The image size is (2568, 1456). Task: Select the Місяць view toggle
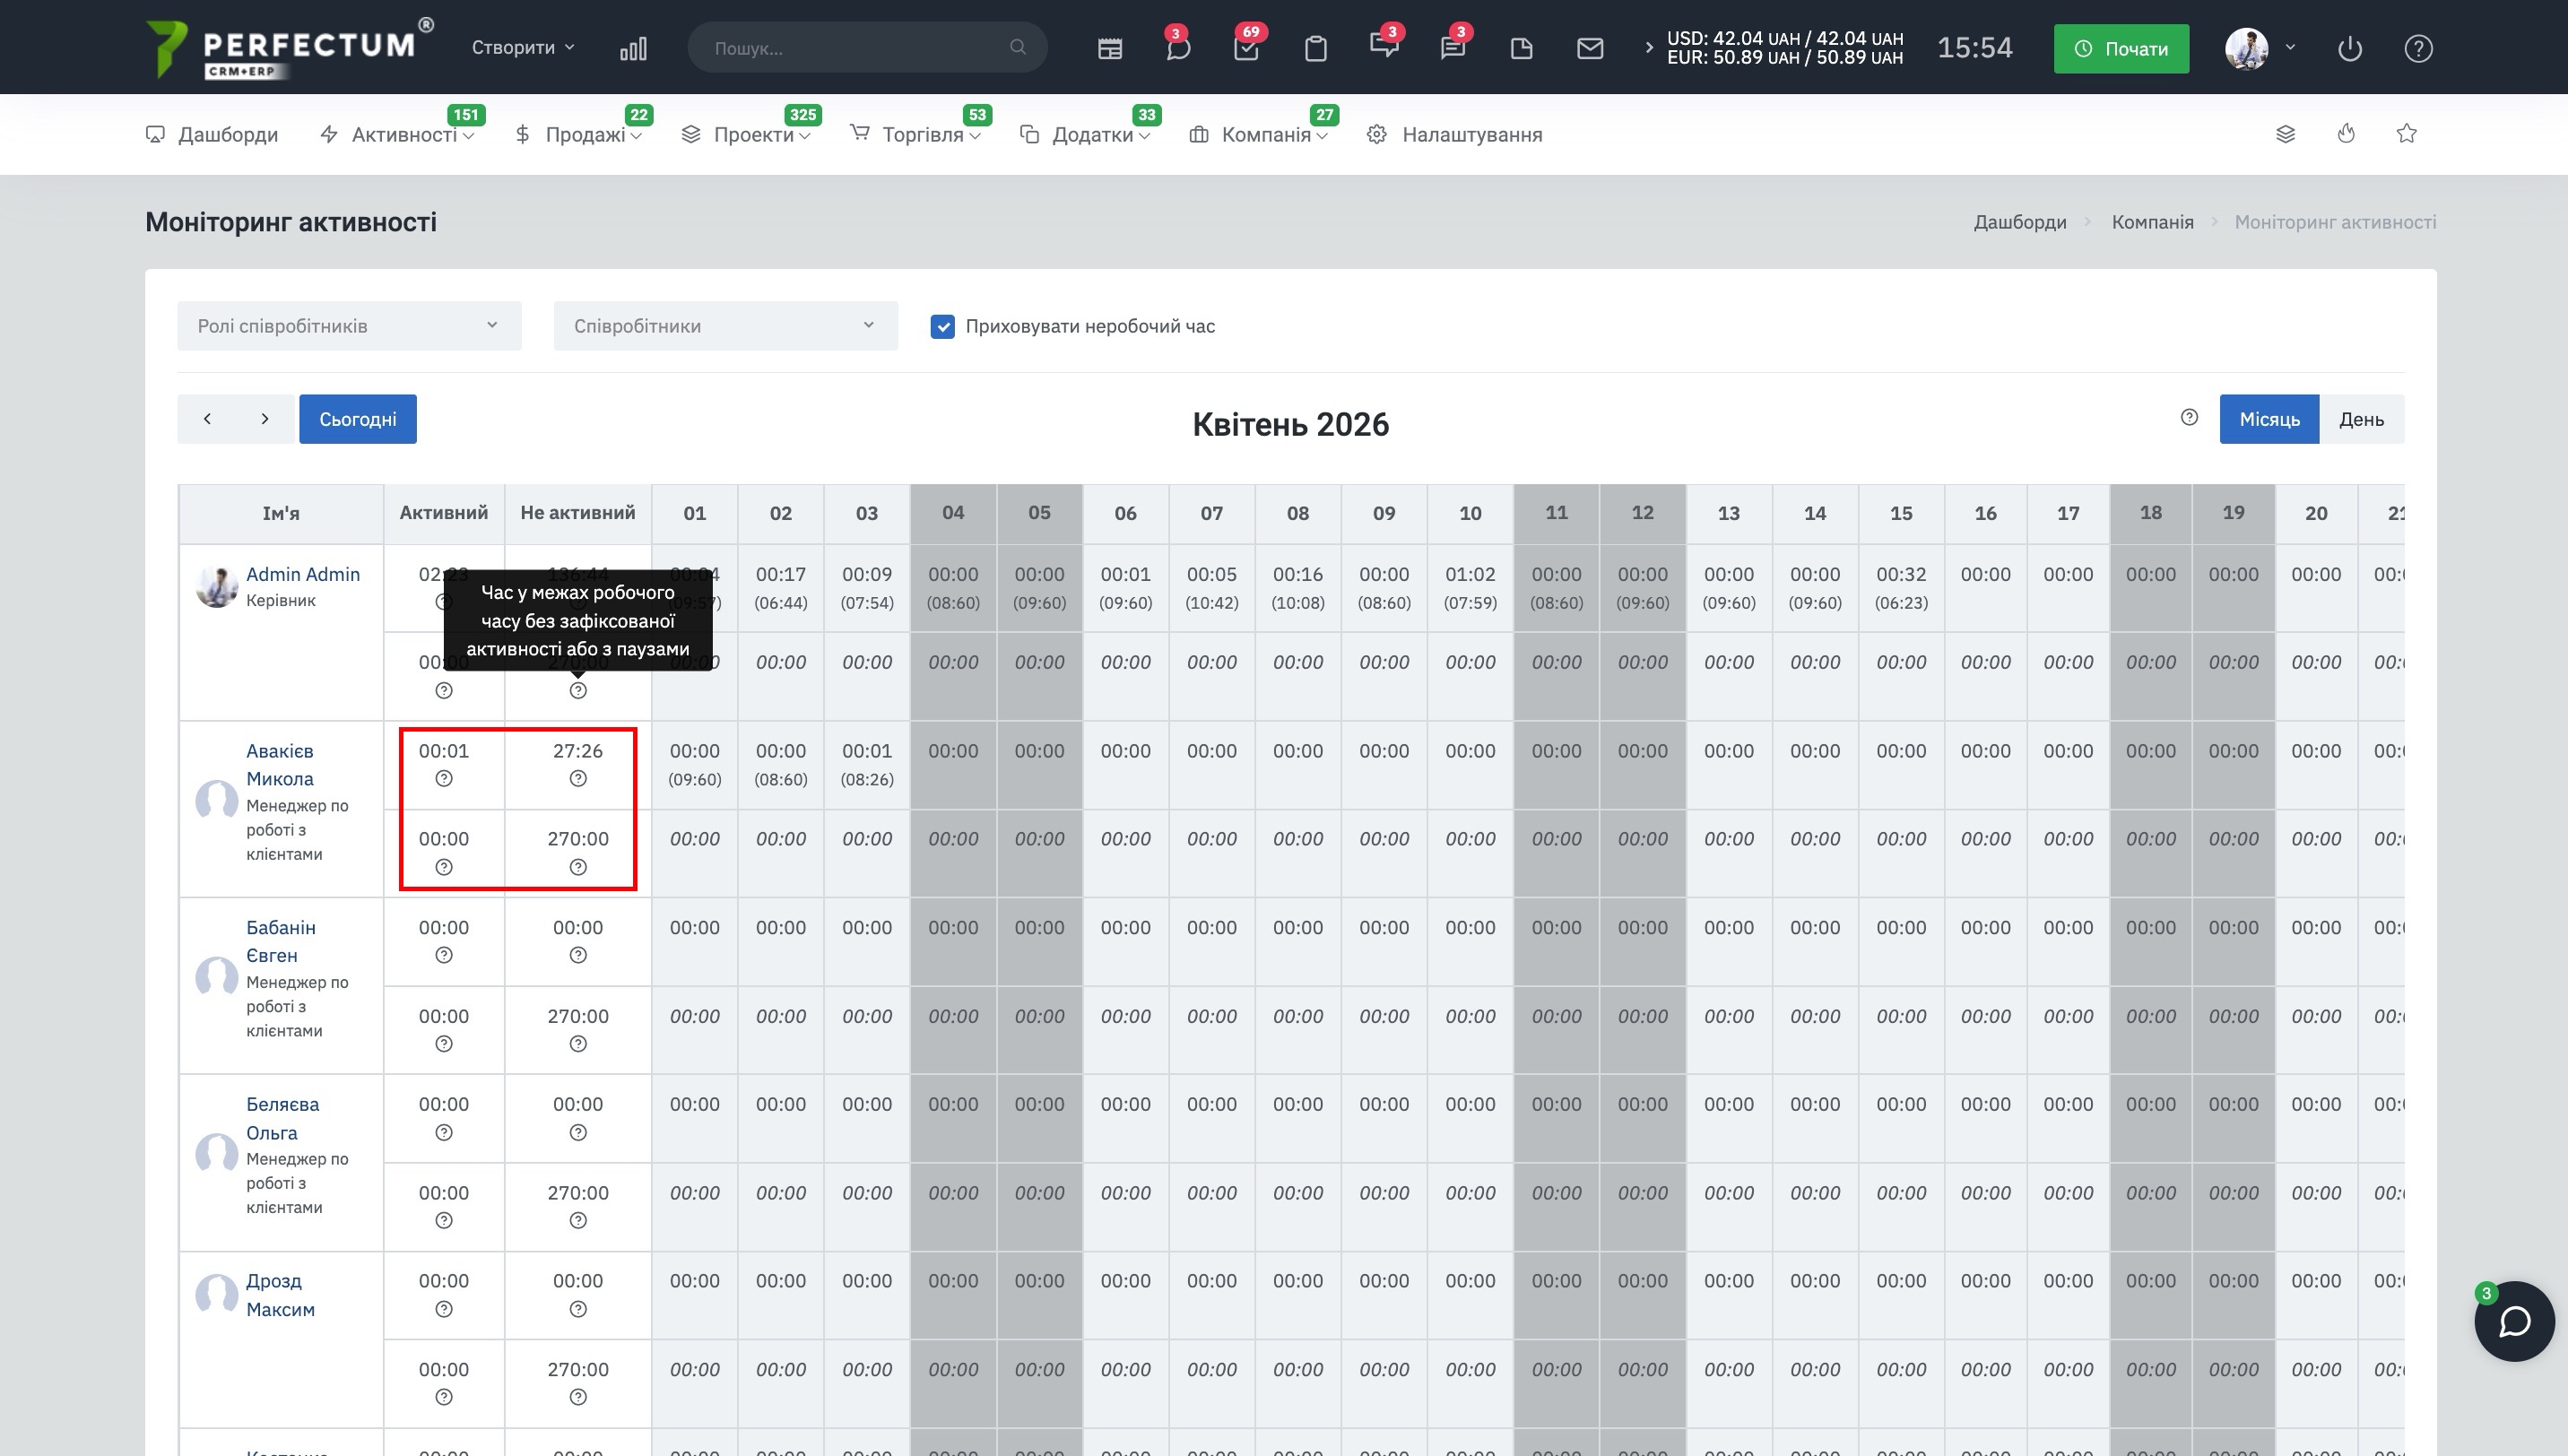coord(2269,419)
